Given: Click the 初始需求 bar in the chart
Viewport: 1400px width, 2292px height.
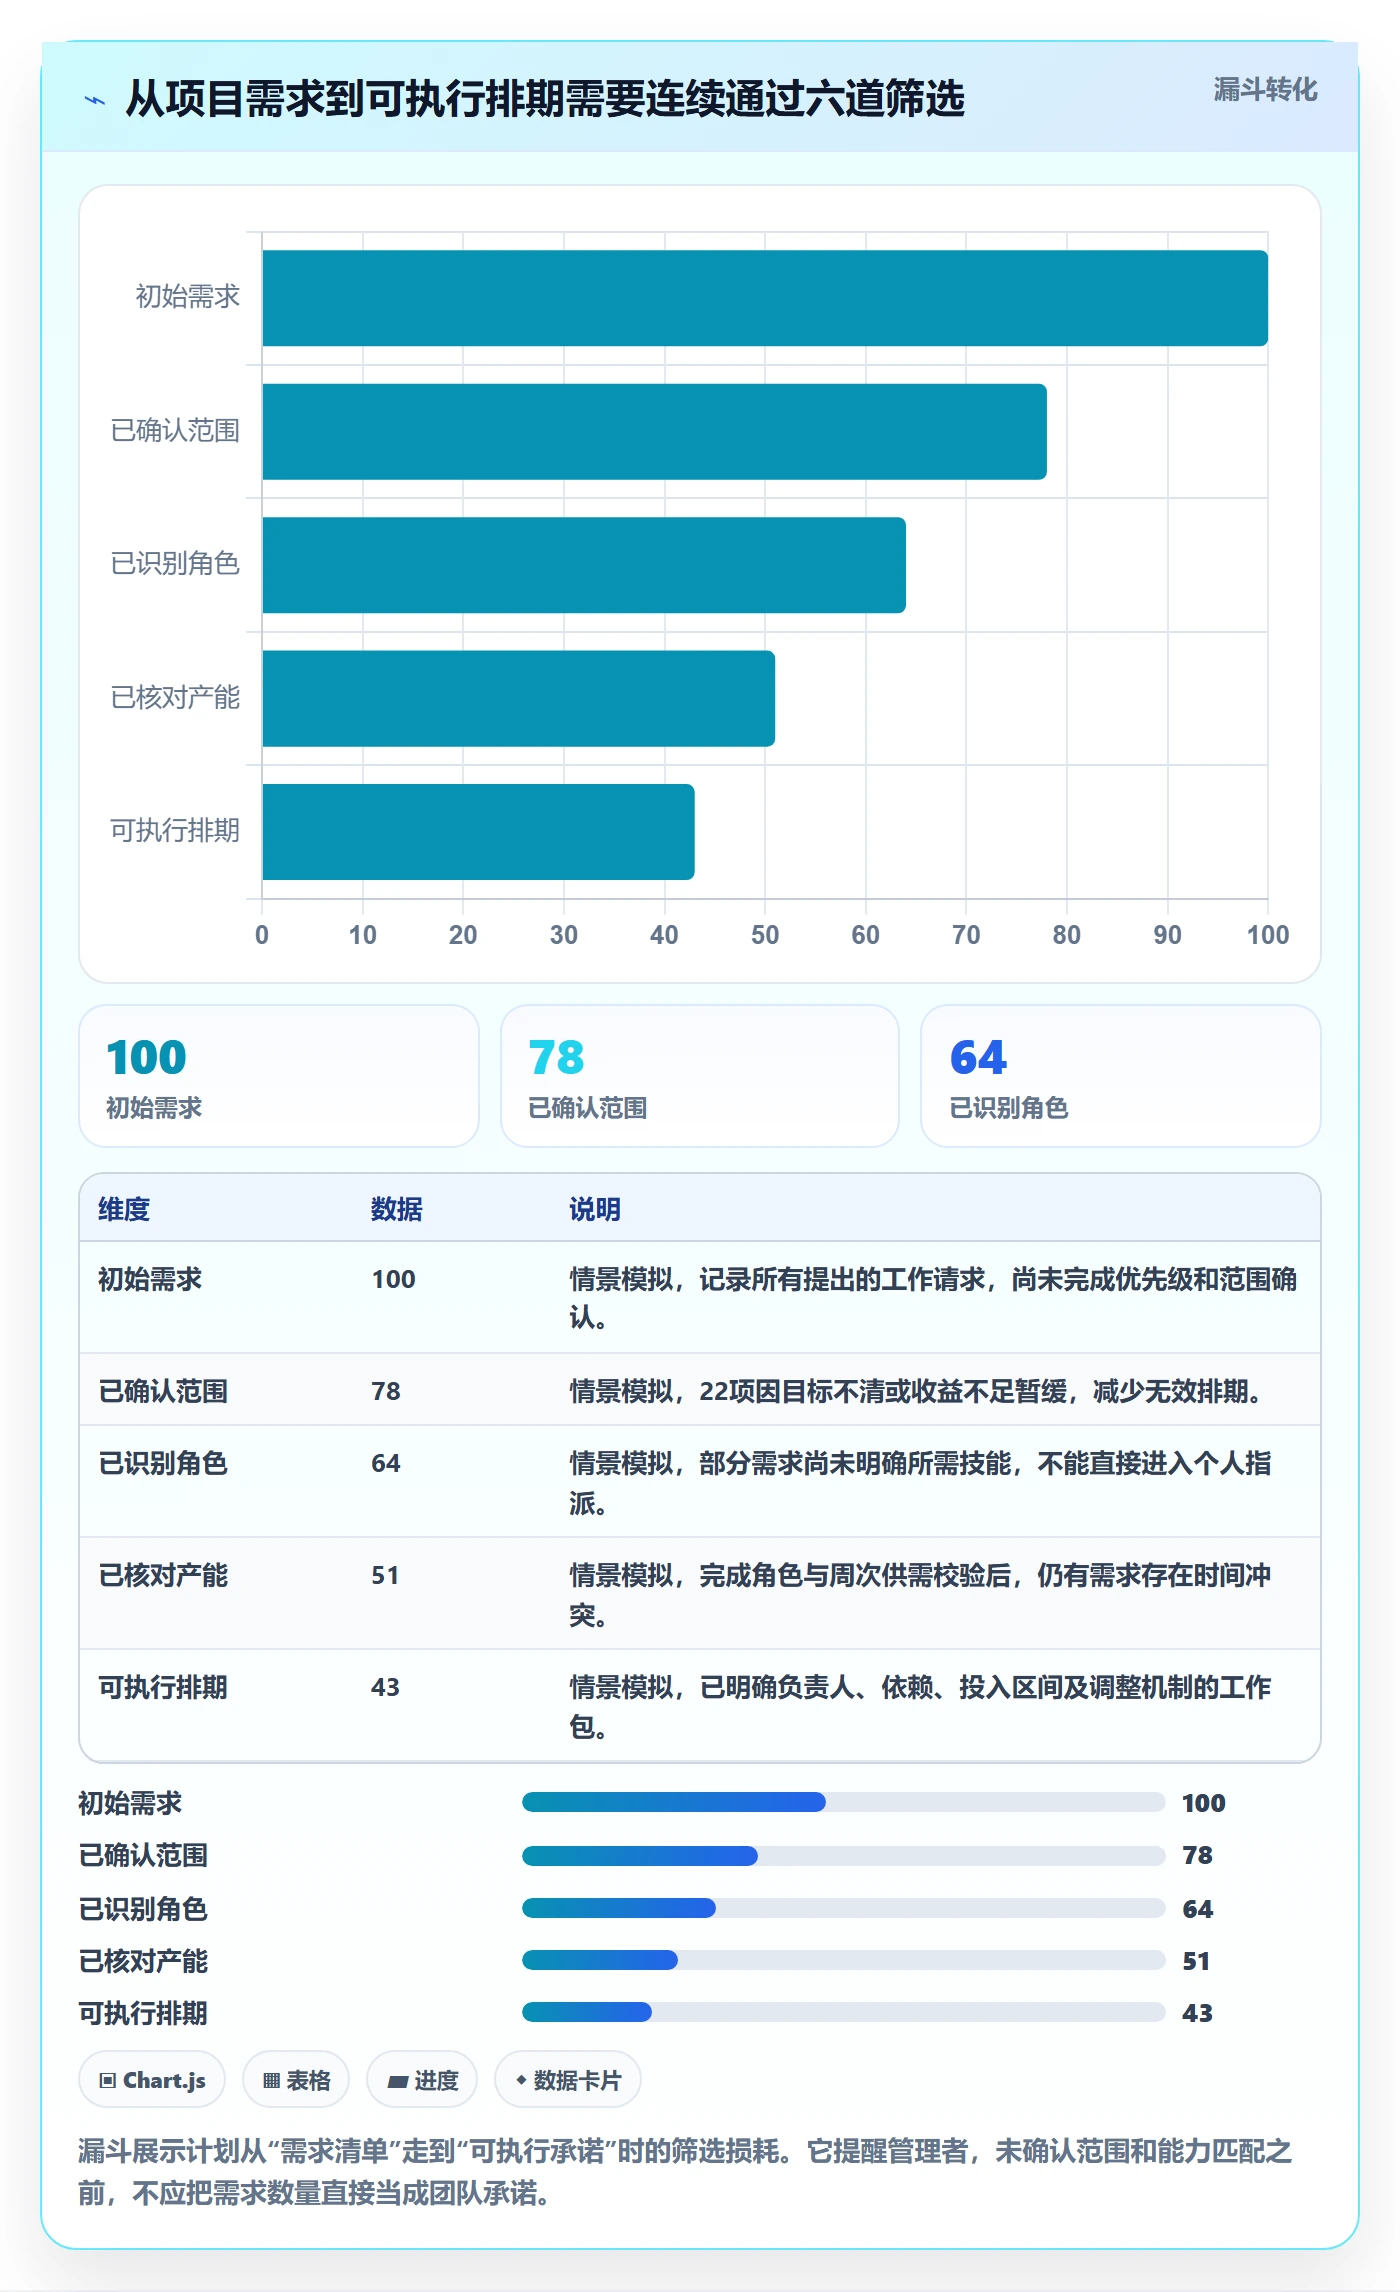Looking at the screenshot, I should click(x=765, y=298).
